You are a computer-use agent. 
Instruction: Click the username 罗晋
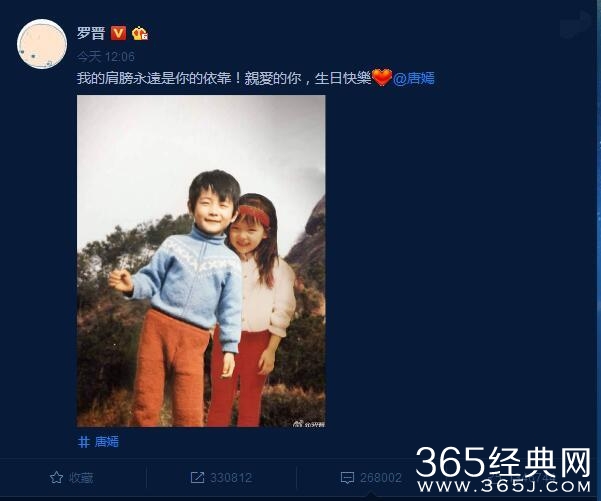91,33
